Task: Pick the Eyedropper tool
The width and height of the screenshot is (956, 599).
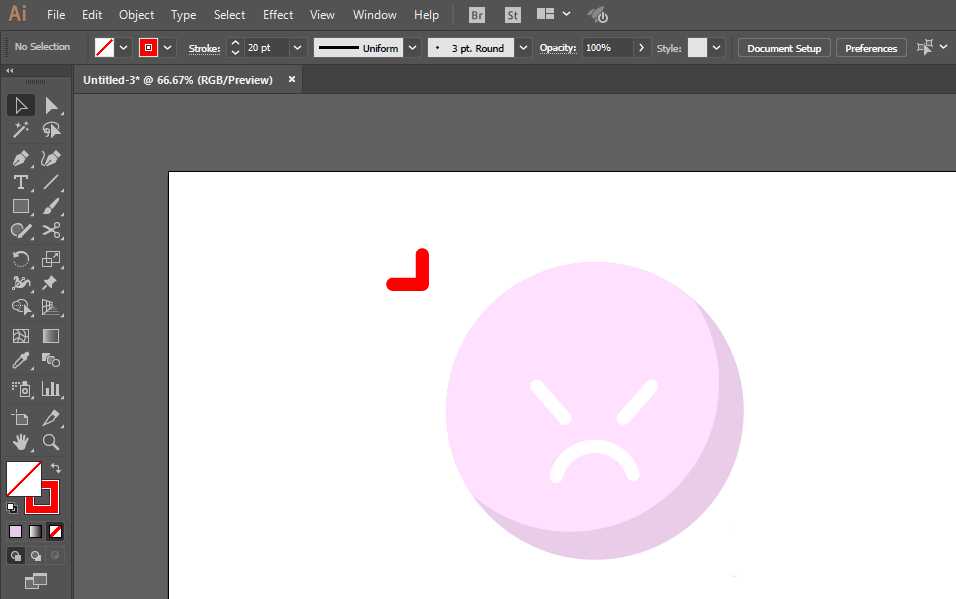Action: click(x=21, y=360)
